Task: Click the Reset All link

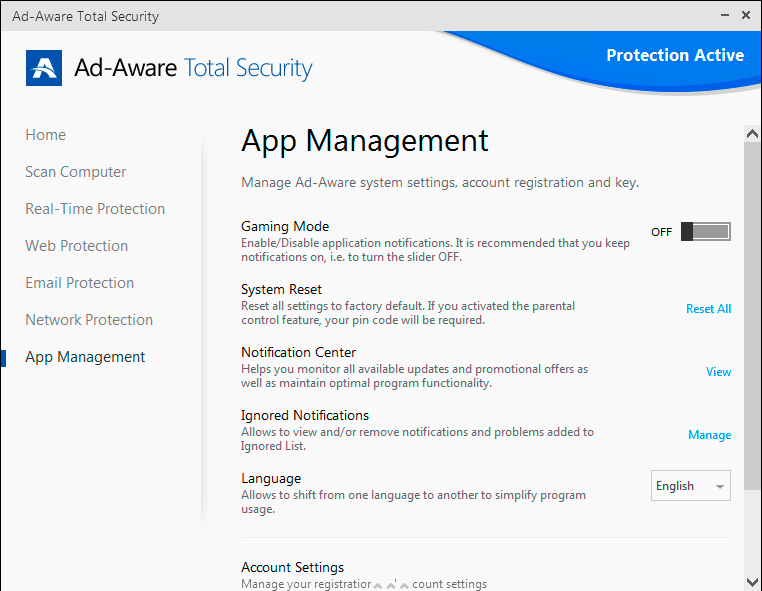Action: click(708, 309)
